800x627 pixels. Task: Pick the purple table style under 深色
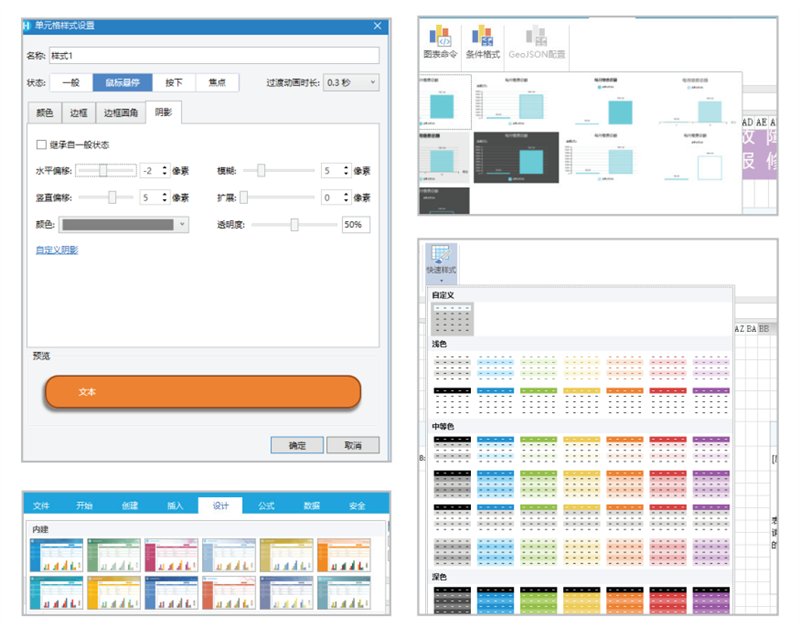tap(711, 600)
